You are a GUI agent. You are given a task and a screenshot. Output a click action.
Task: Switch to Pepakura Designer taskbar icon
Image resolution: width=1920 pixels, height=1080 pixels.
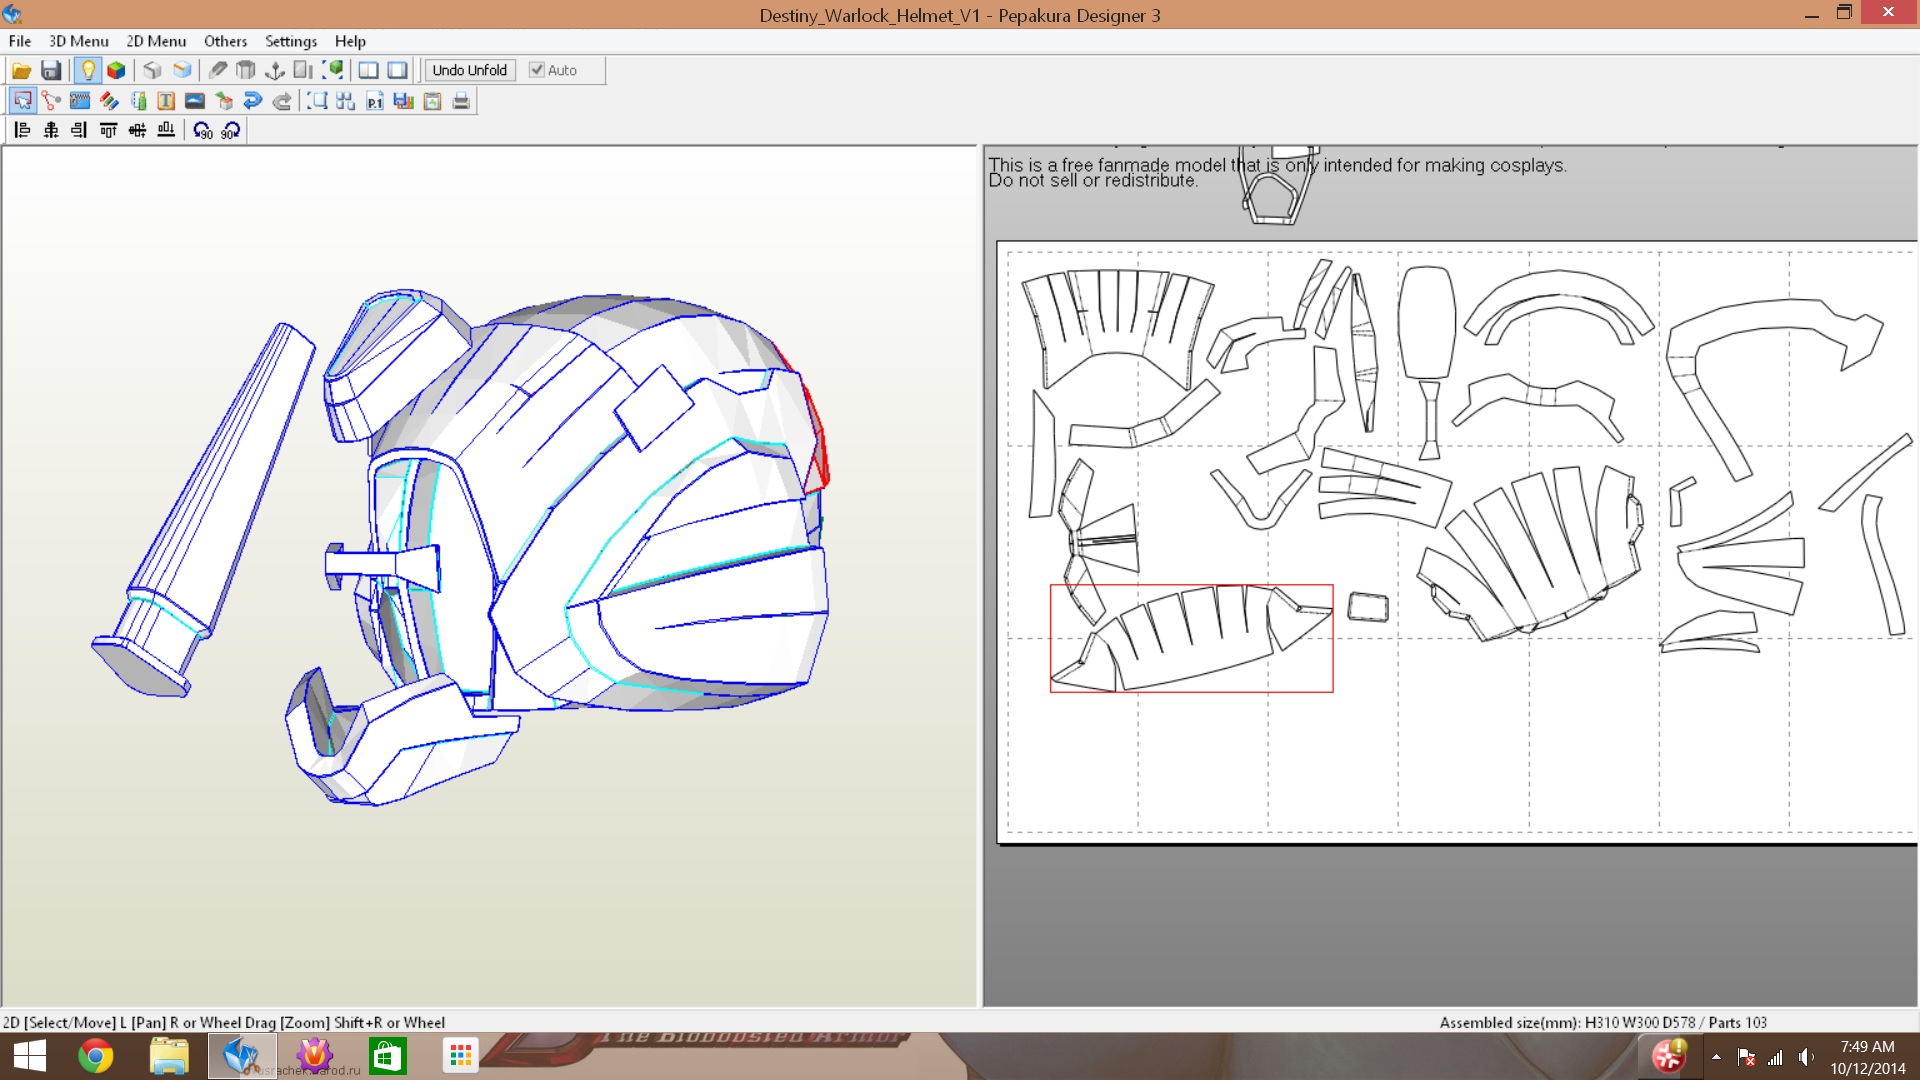point(241,1056)
